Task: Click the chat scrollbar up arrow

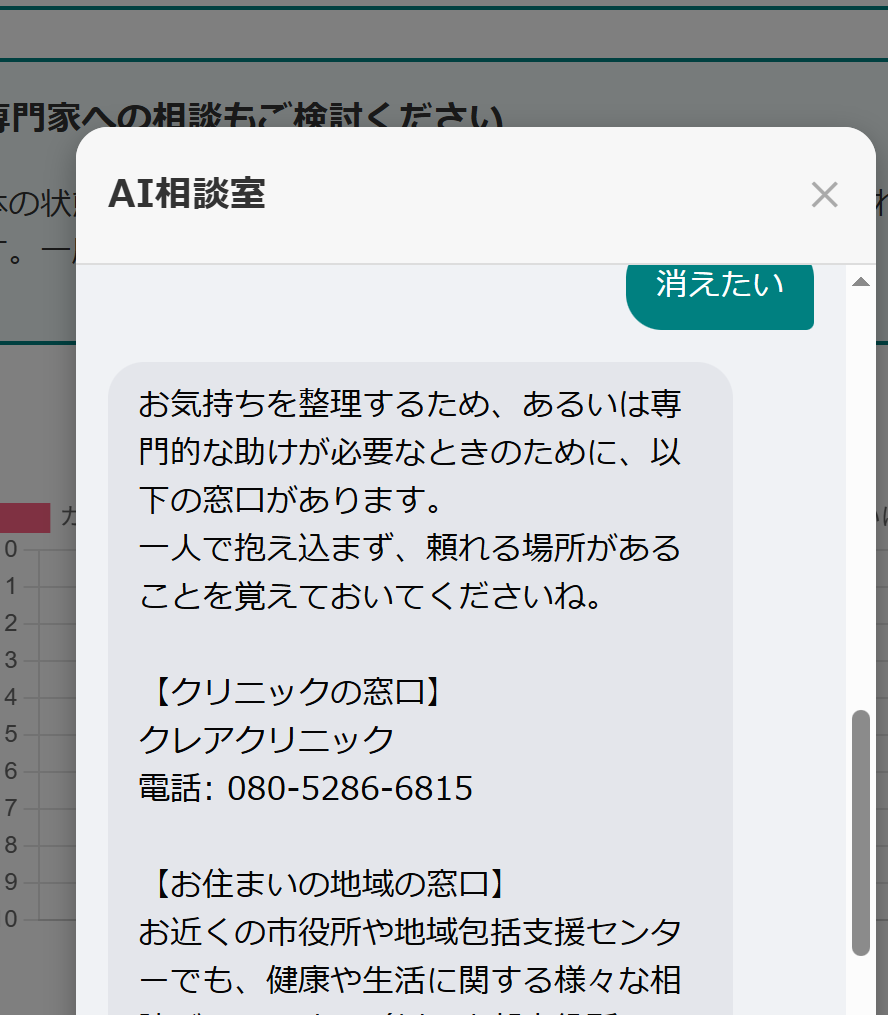Action: (x=860, y=282)
